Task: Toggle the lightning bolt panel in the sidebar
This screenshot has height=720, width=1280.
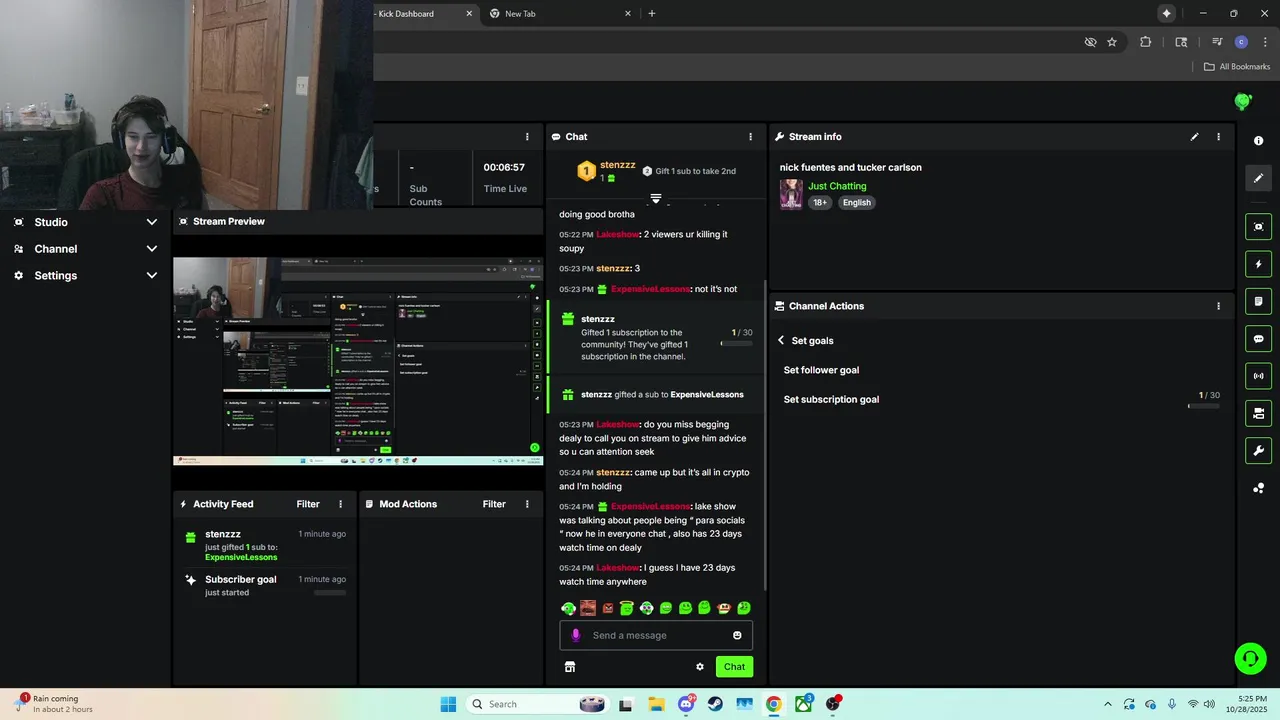Action: pos(1258,264)
